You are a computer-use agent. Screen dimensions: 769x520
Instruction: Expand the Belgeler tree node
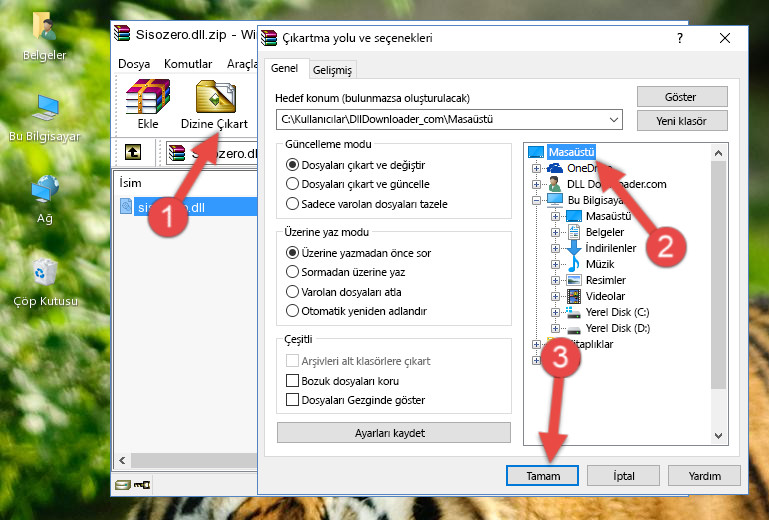click(555, 233)
